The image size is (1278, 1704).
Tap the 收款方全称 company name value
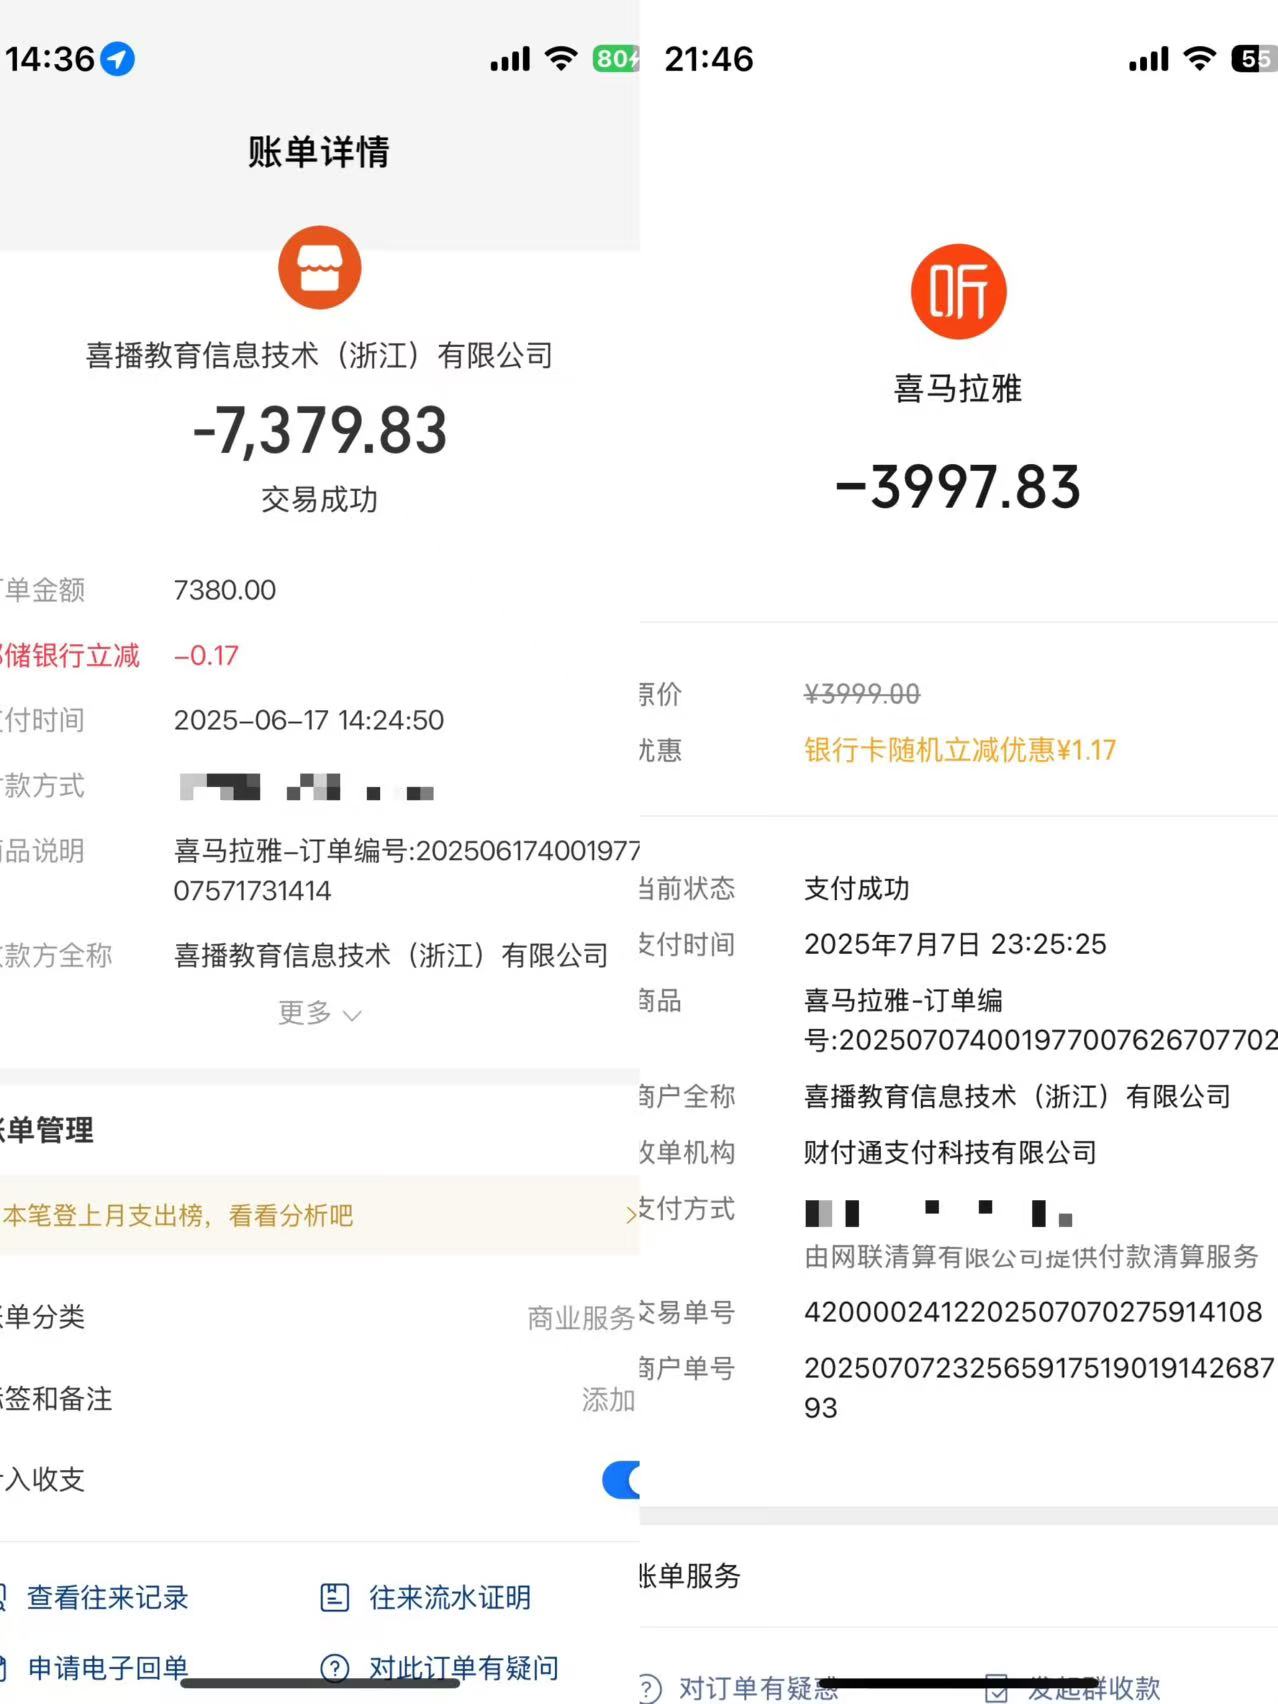click(x=391, y=956)
